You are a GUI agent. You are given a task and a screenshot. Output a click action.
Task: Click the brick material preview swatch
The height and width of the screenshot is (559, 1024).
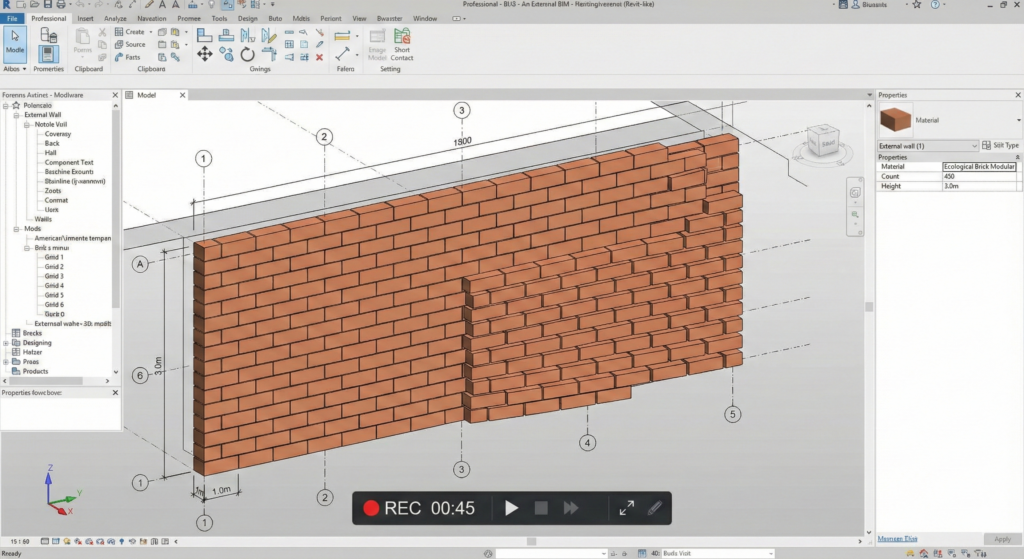[895, 120]
